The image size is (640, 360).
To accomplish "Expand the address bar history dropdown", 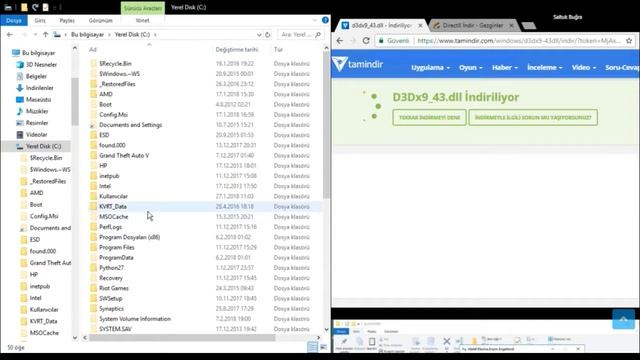I will pos(259,35).
